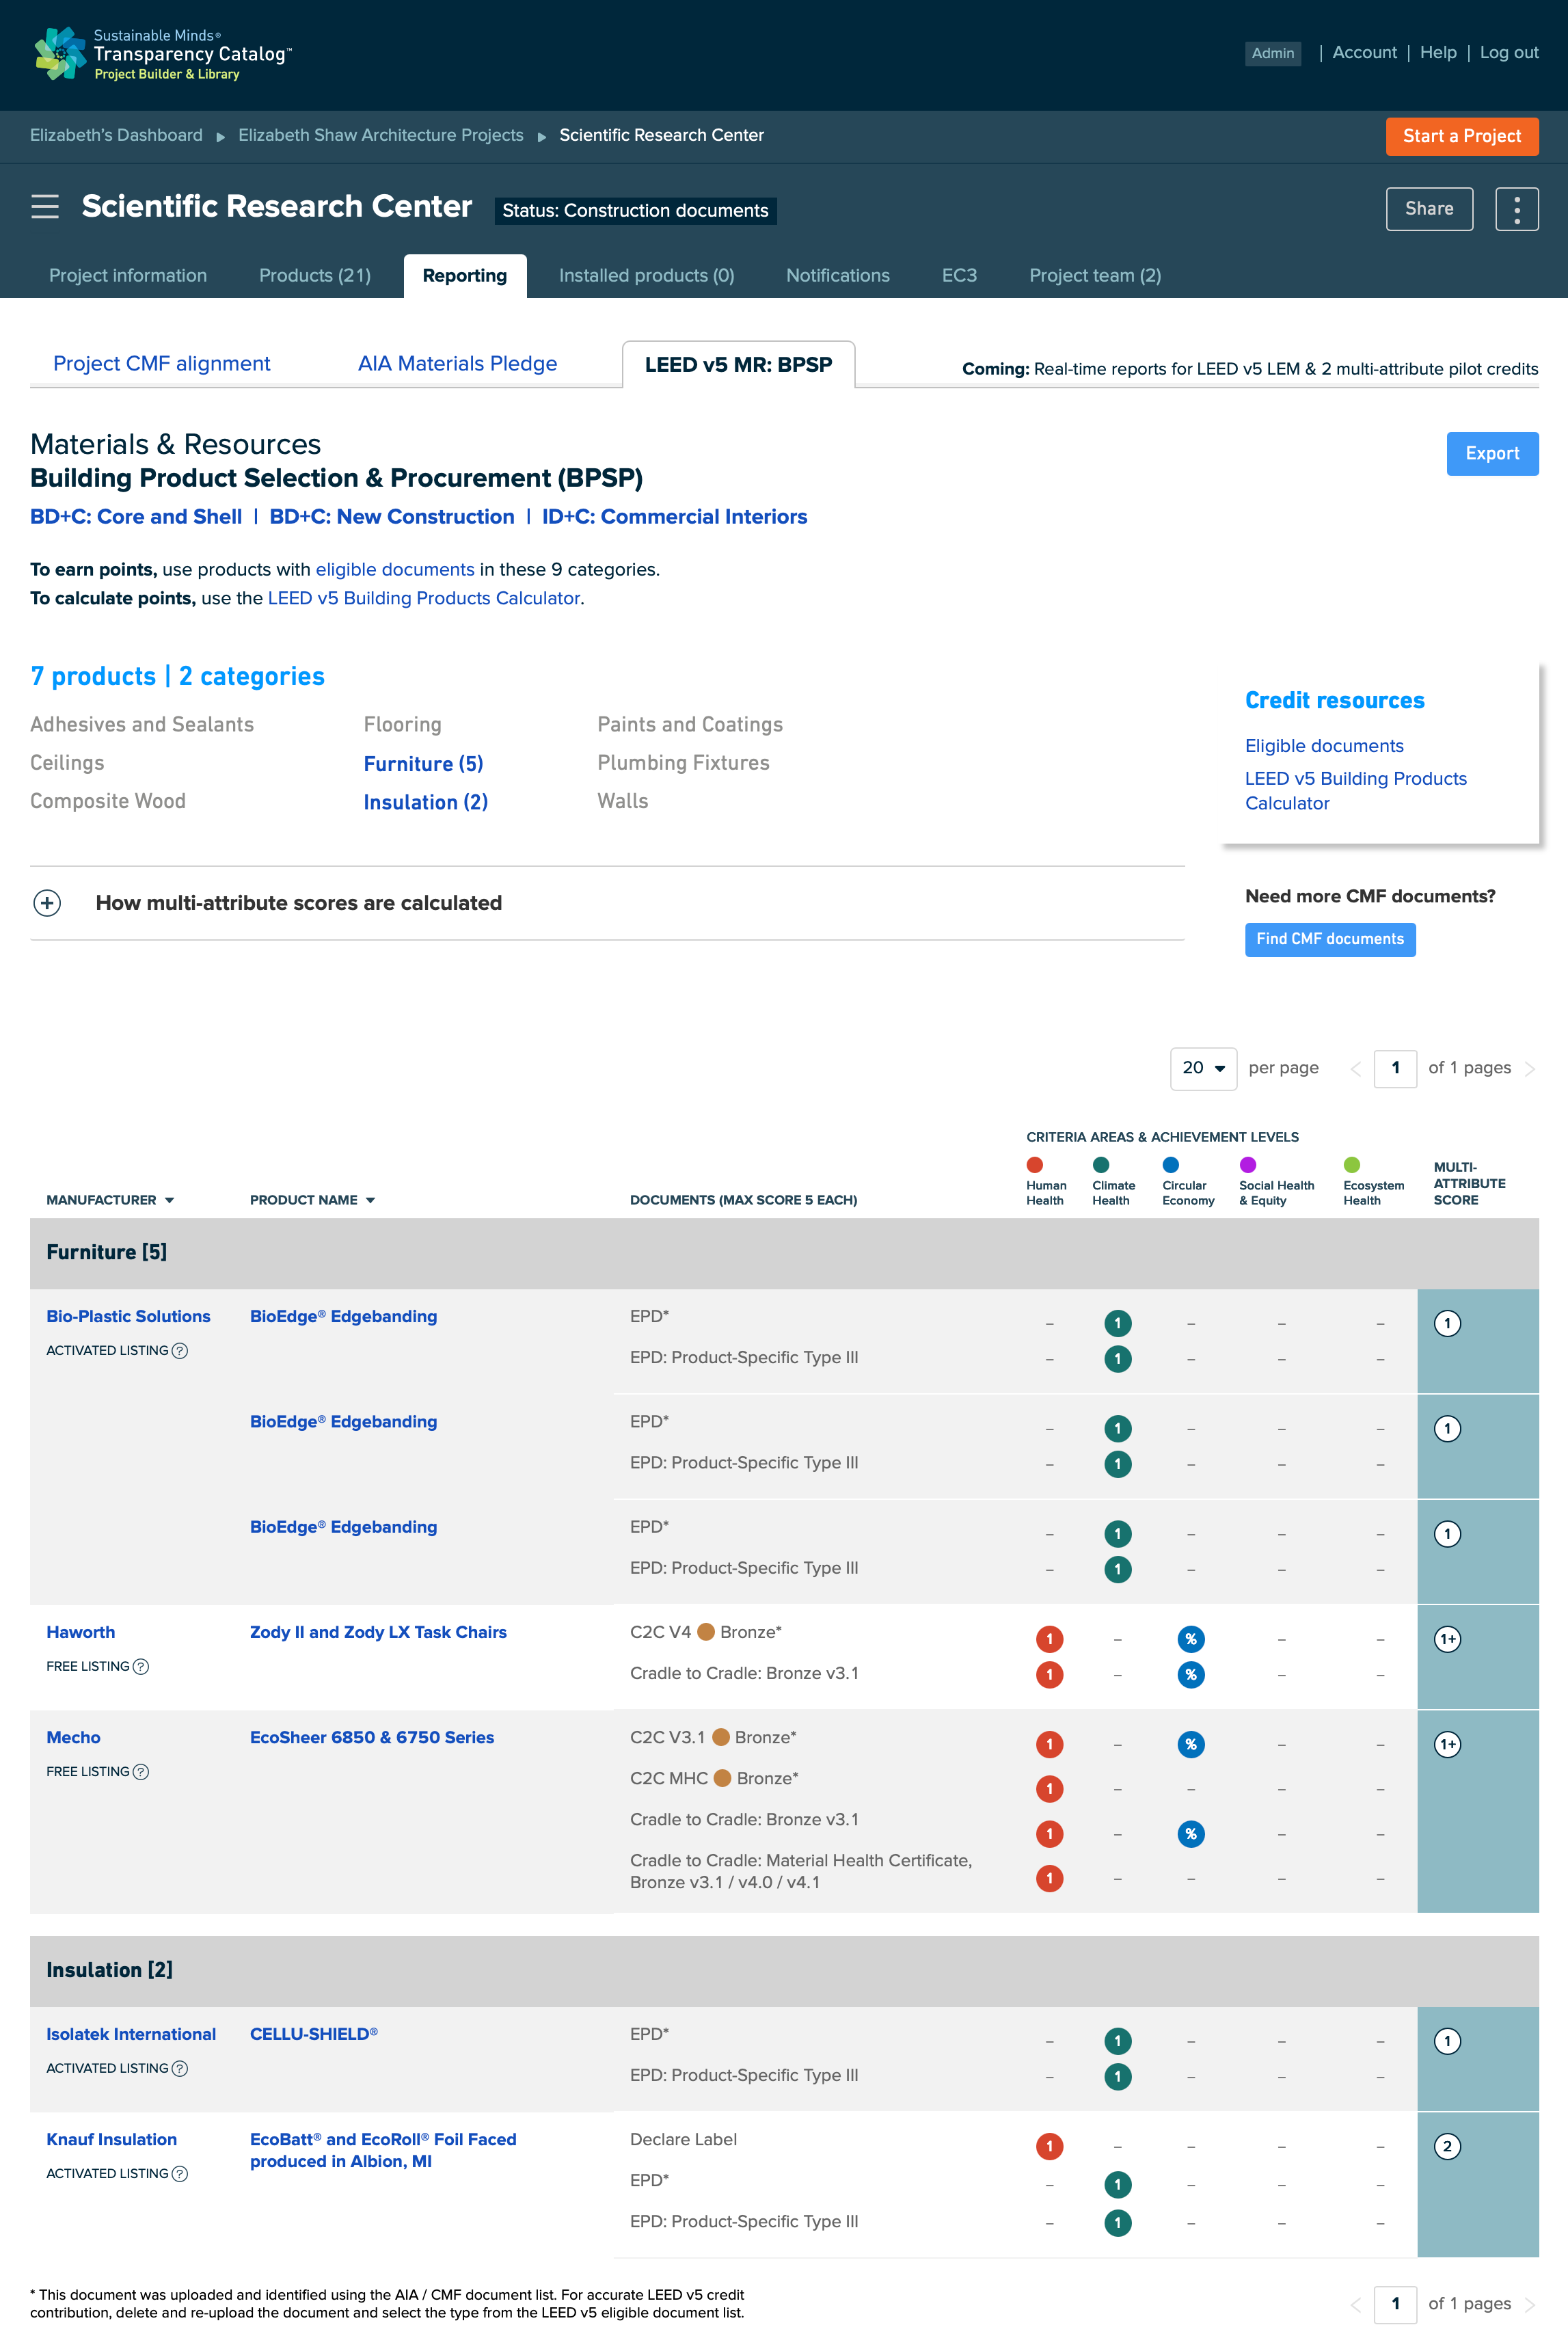Sort by Product Name column arrow
This screenshot has height=2338, width=1568.
(x=370, y=1200)
